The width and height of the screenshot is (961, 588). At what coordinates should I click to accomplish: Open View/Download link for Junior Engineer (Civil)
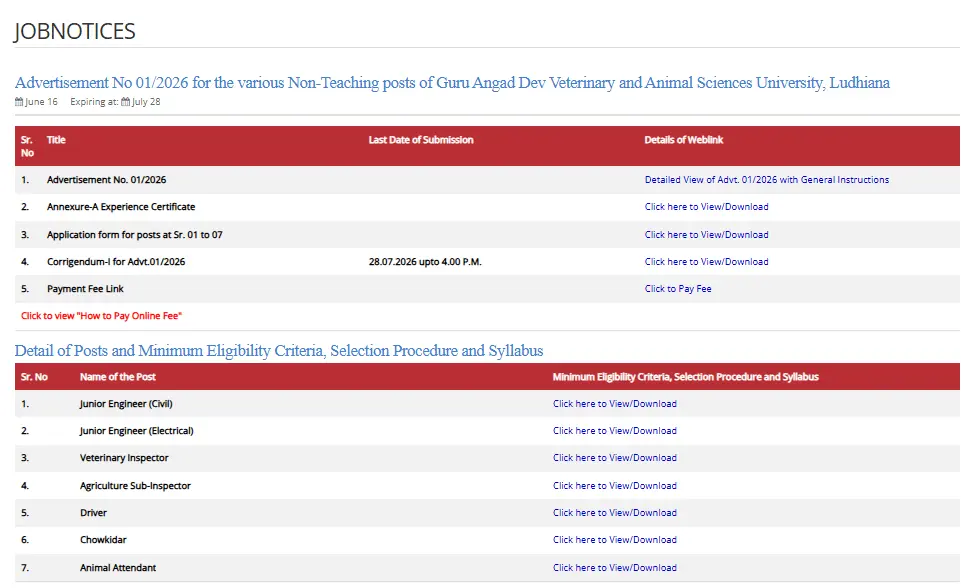click(615, 403)
